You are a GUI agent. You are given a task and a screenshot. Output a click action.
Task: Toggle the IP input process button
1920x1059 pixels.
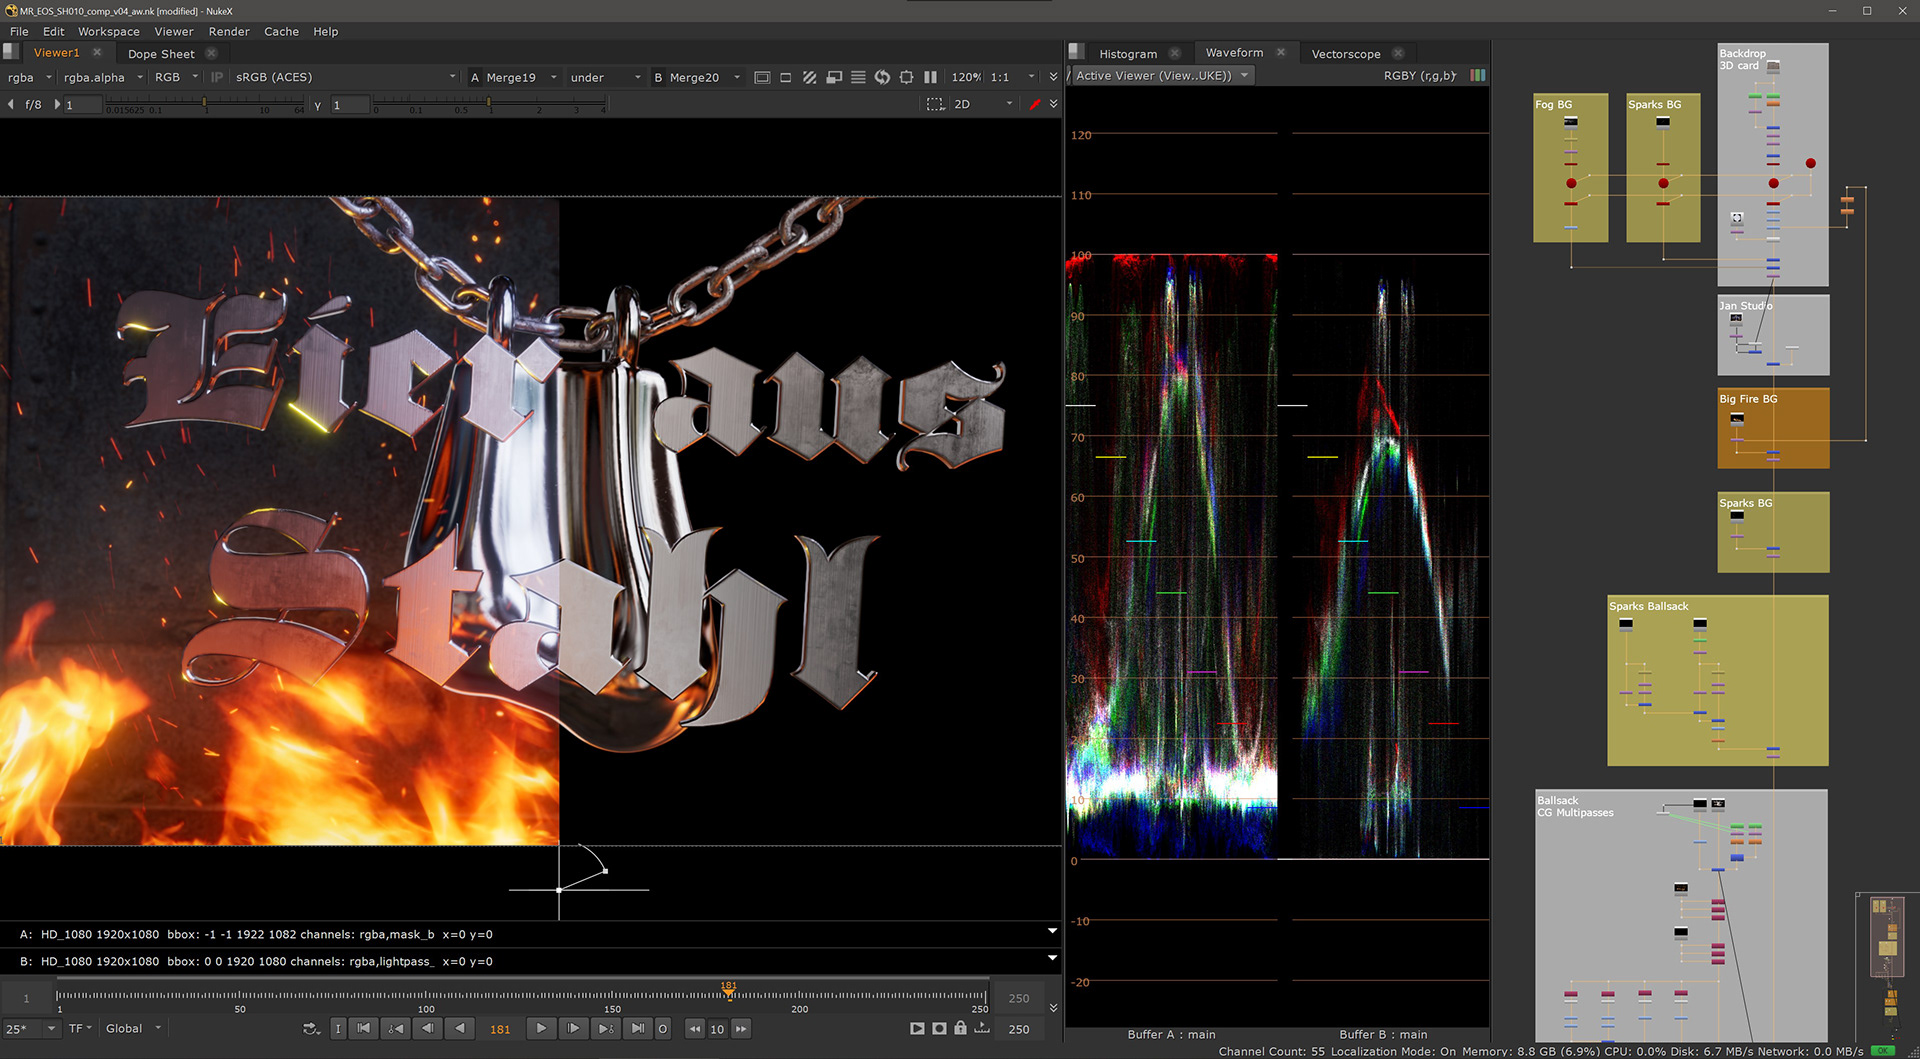pyautogui.click(x=217, y=77)
